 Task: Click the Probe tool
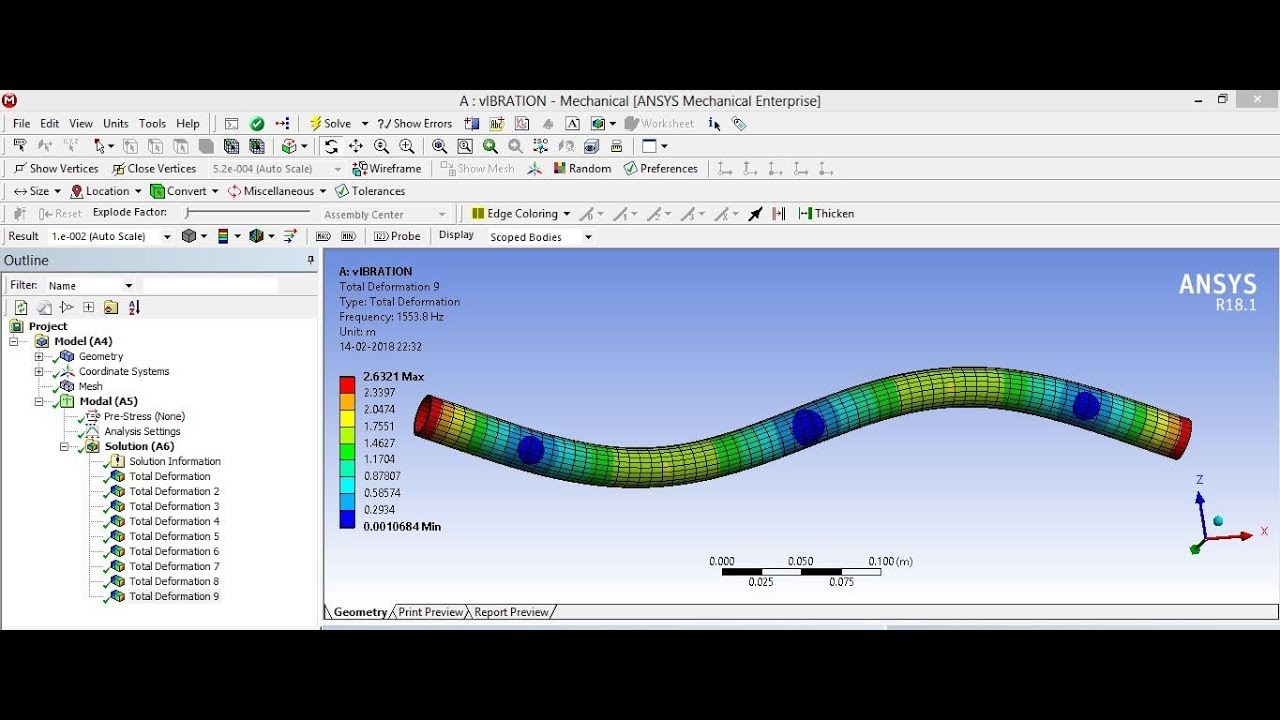(x=397, y=236)
